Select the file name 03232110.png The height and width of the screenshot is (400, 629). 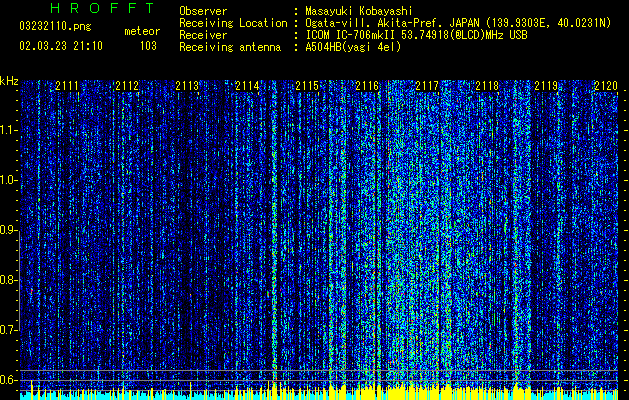coord(55,26)
